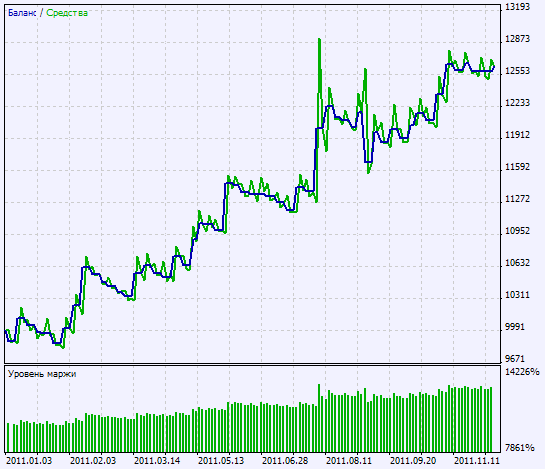Click the 2011.11.11 date label

point(477,461)
